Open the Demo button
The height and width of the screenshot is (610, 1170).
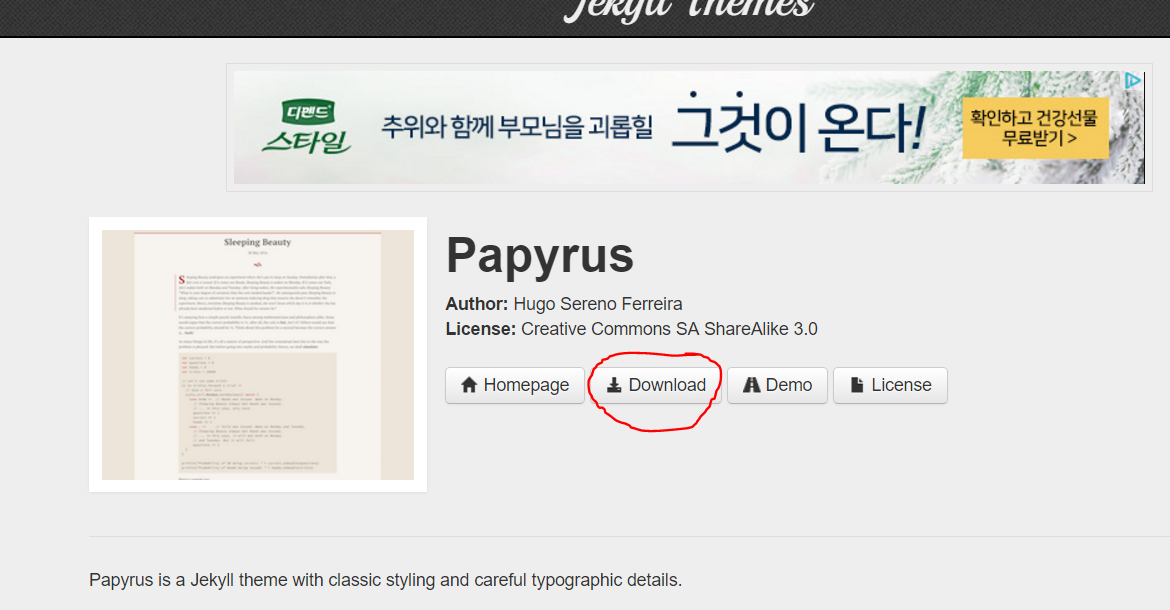(778, 385)
